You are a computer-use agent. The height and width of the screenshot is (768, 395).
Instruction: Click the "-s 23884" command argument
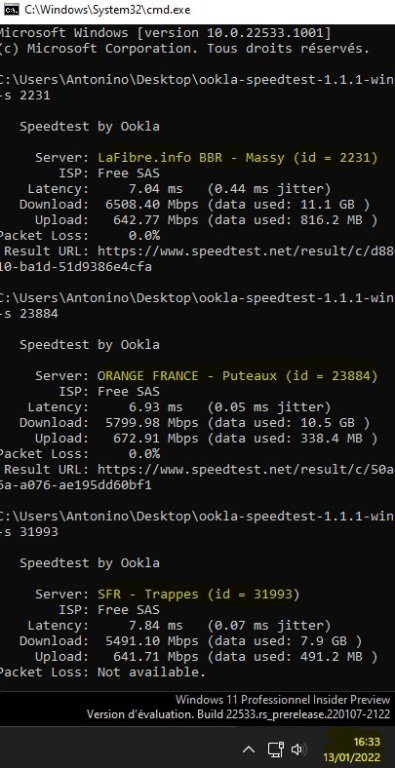point(29,314)
